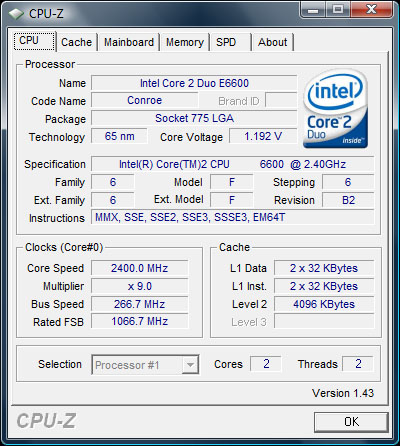The width and height of the screenshot is (400, 446).
Task: Click the Core Voltage value field
Action: click(263, 136)
